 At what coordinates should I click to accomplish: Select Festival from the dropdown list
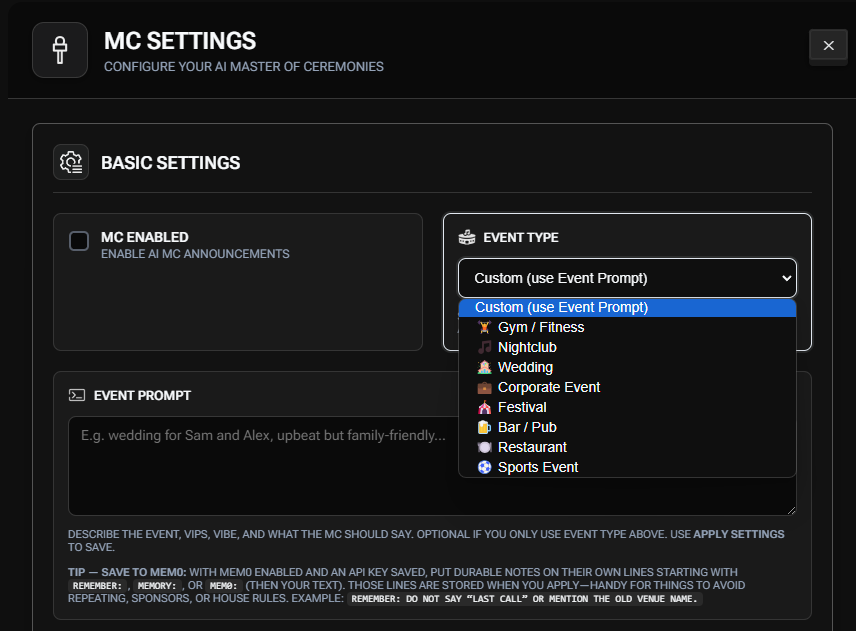tap(627, 407)
